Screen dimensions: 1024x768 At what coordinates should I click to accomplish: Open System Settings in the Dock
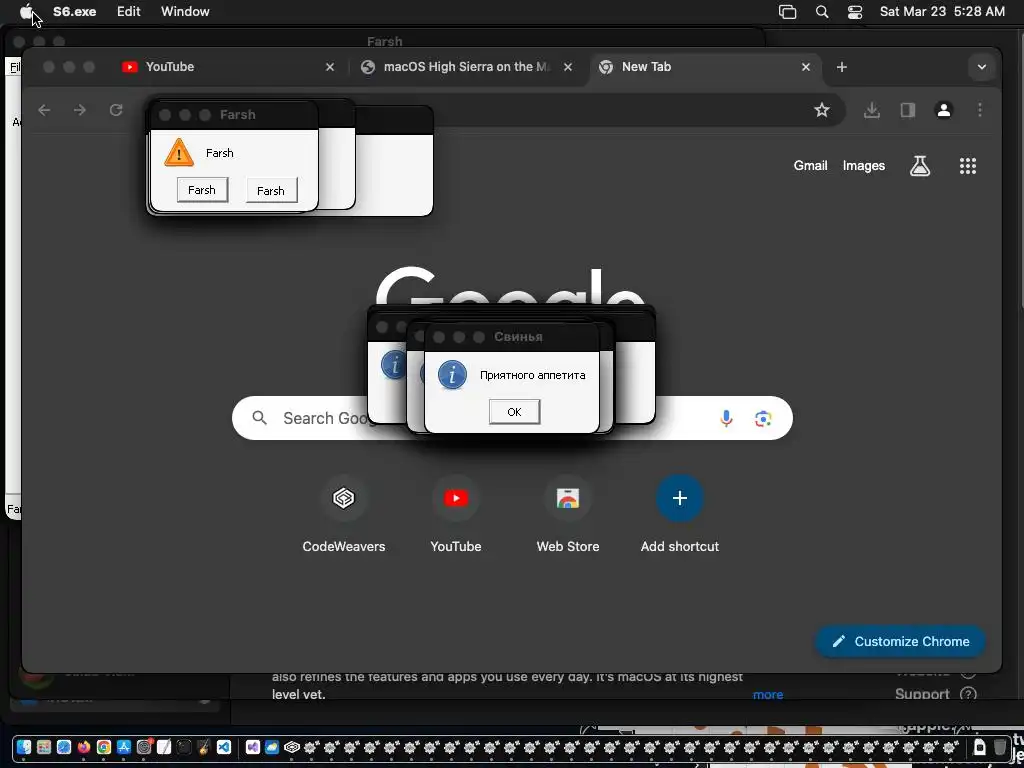click(144, 746)
